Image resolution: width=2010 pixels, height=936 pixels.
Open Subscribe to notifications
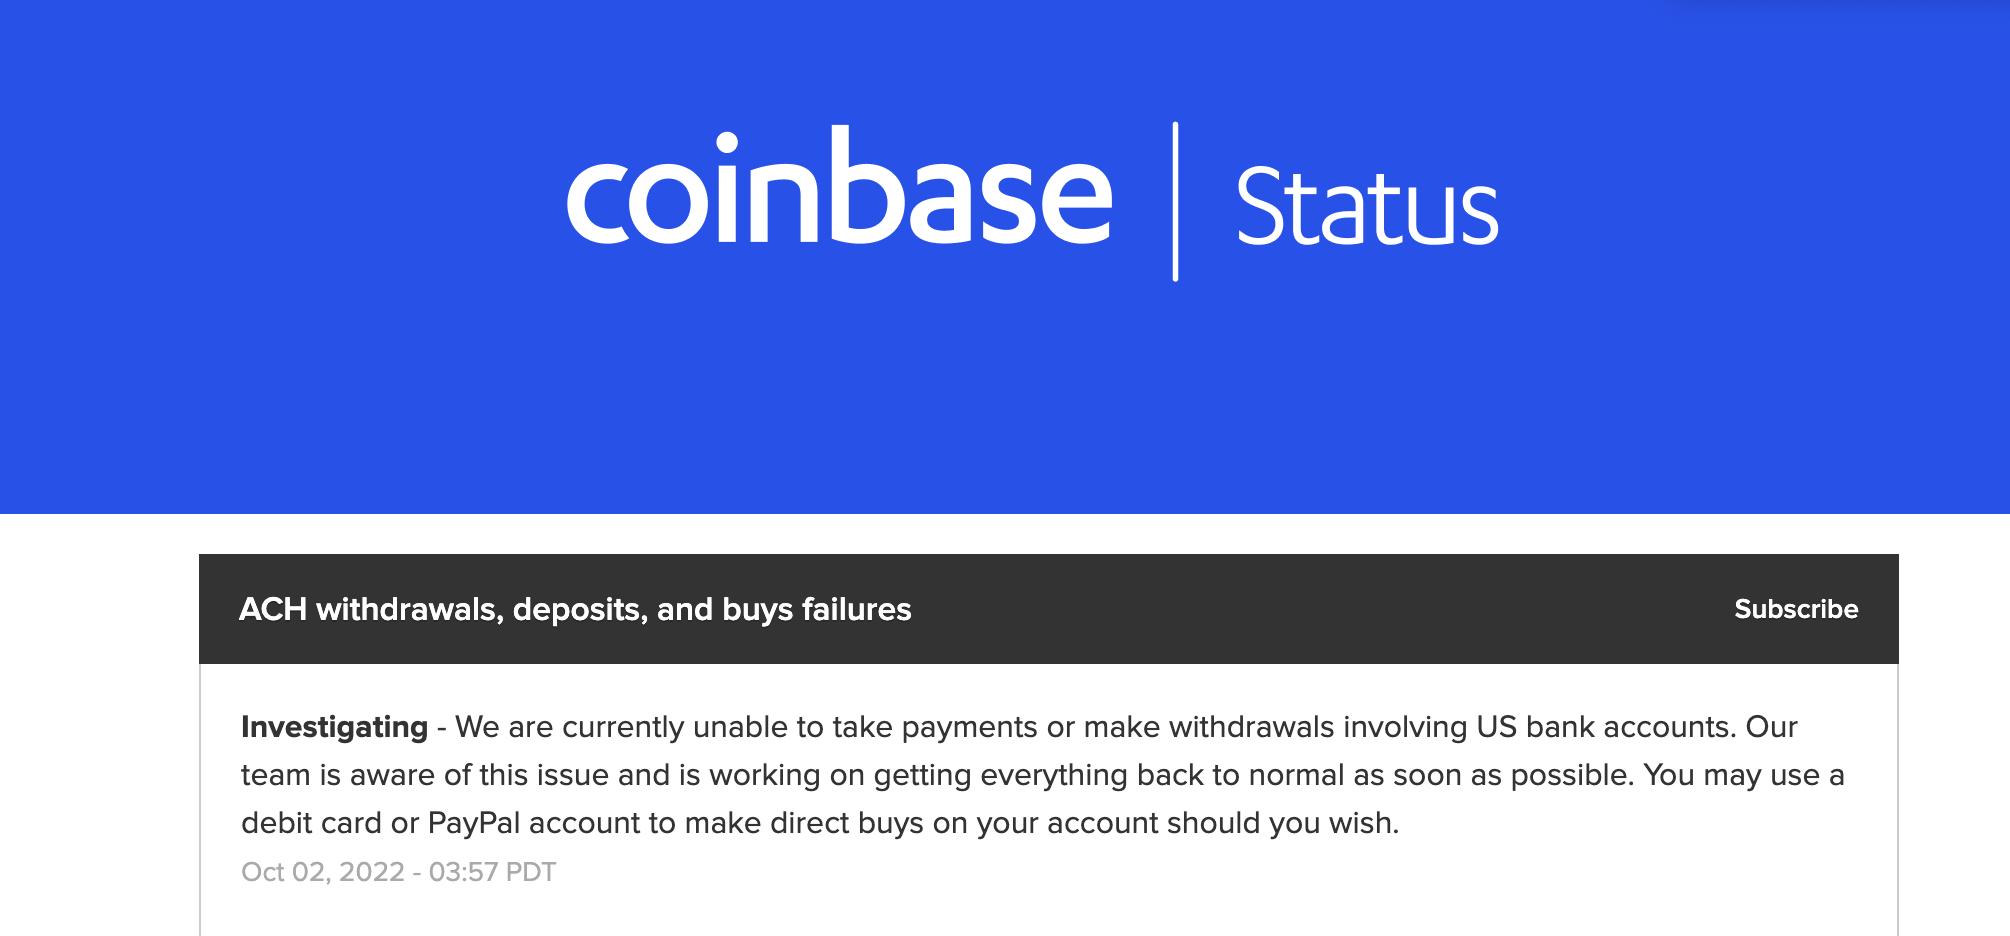(1796, 610)
